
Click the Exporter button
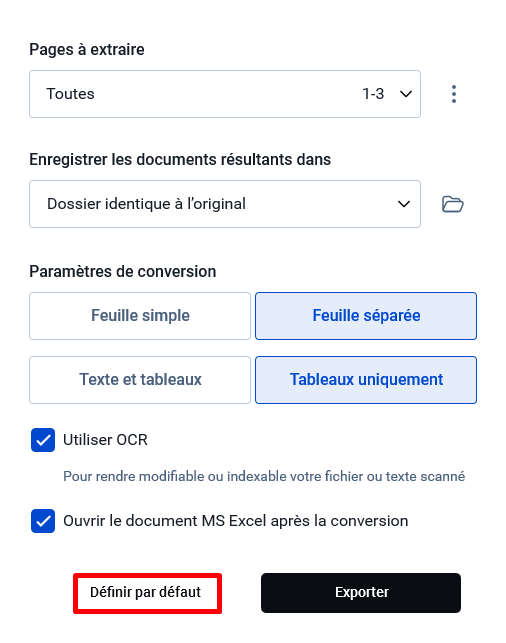point(361,593)
